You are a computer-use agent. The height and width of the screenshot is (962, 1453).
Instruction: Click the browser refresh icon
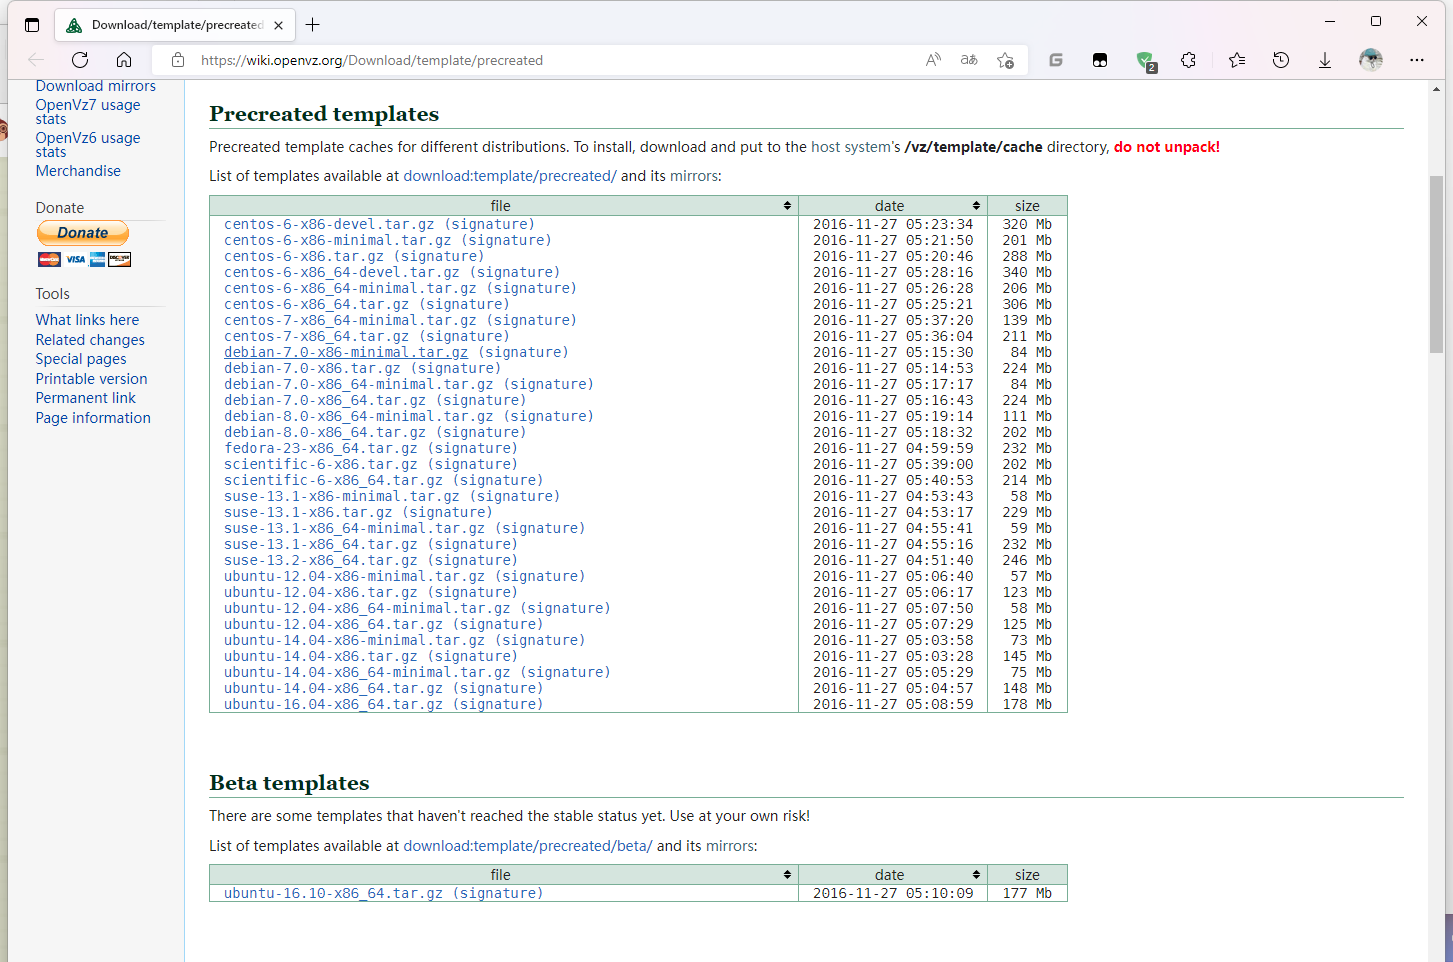[80, 60]
